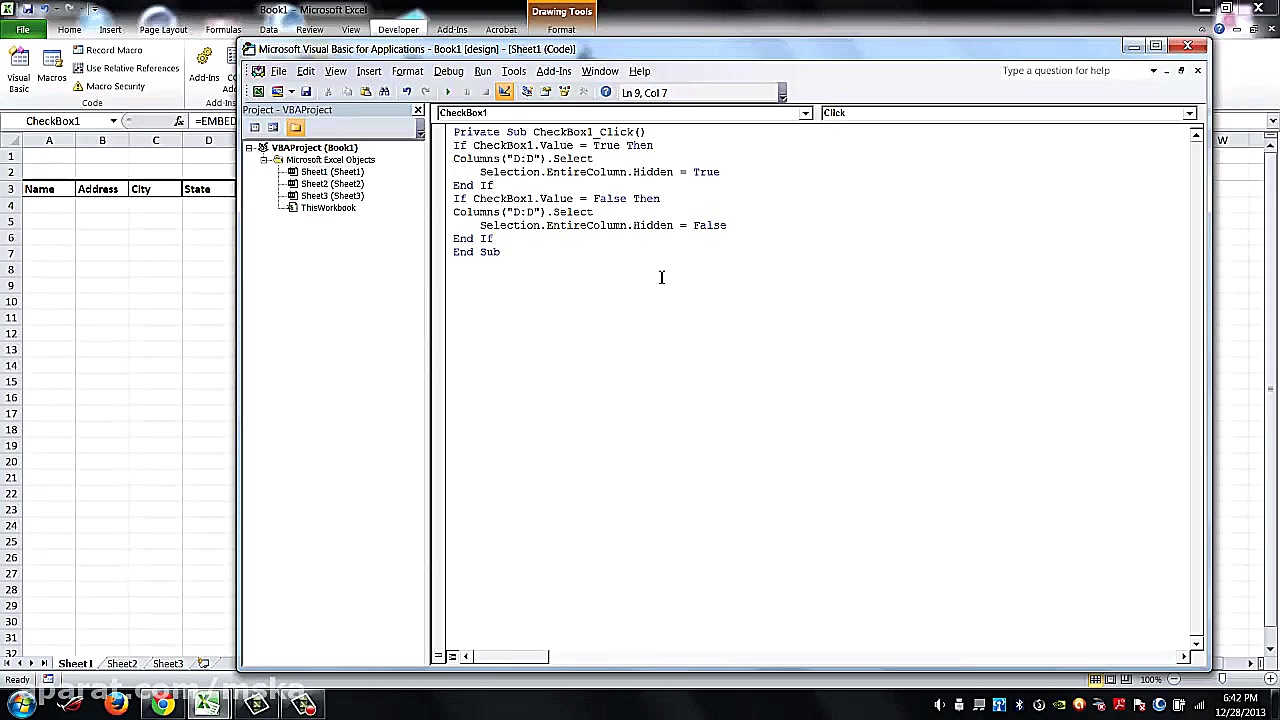
Task: Open the VBA Window menu
Action: tap(600, 71)
